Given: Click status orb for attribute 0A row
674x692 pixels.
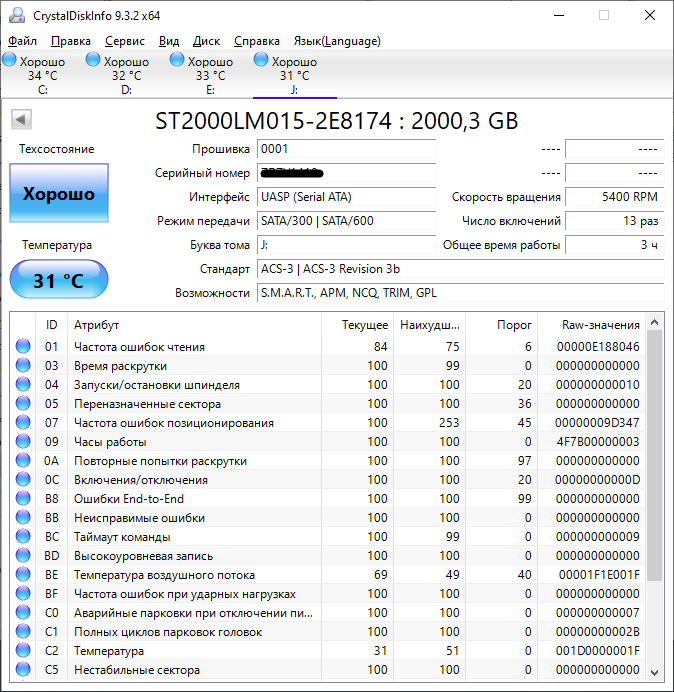Looking at the screenshot, I should tap(23, 460).
